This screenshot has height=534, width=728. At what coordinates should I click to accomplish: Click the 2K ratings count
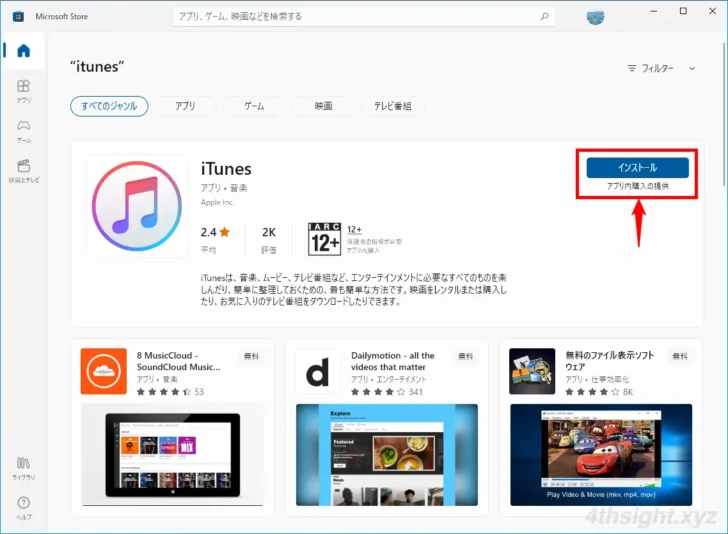pos(269,232)
